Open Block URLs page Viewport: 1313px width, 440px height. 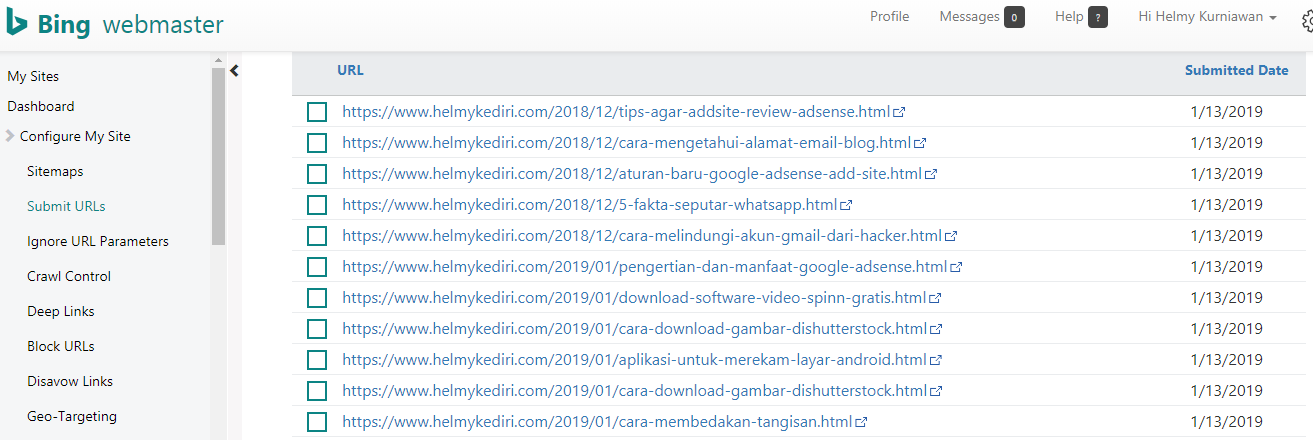pos(61,346)
